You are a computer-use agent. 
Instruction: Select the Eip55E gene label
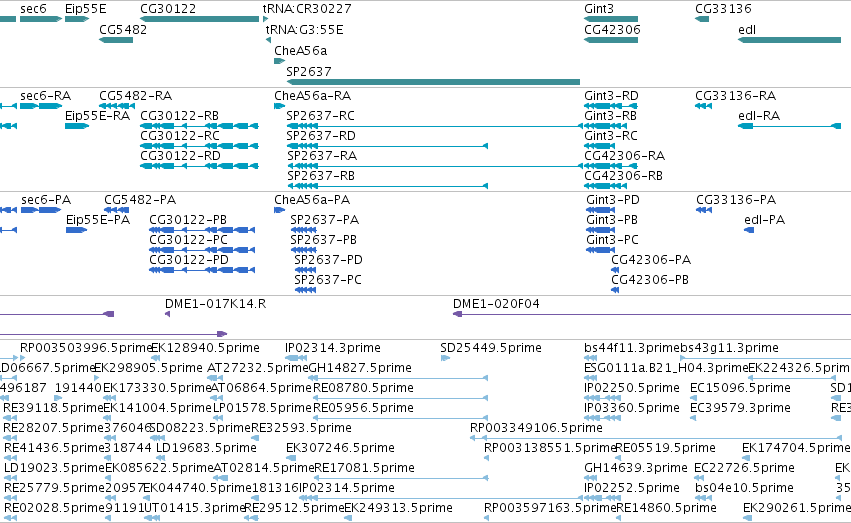86,9
